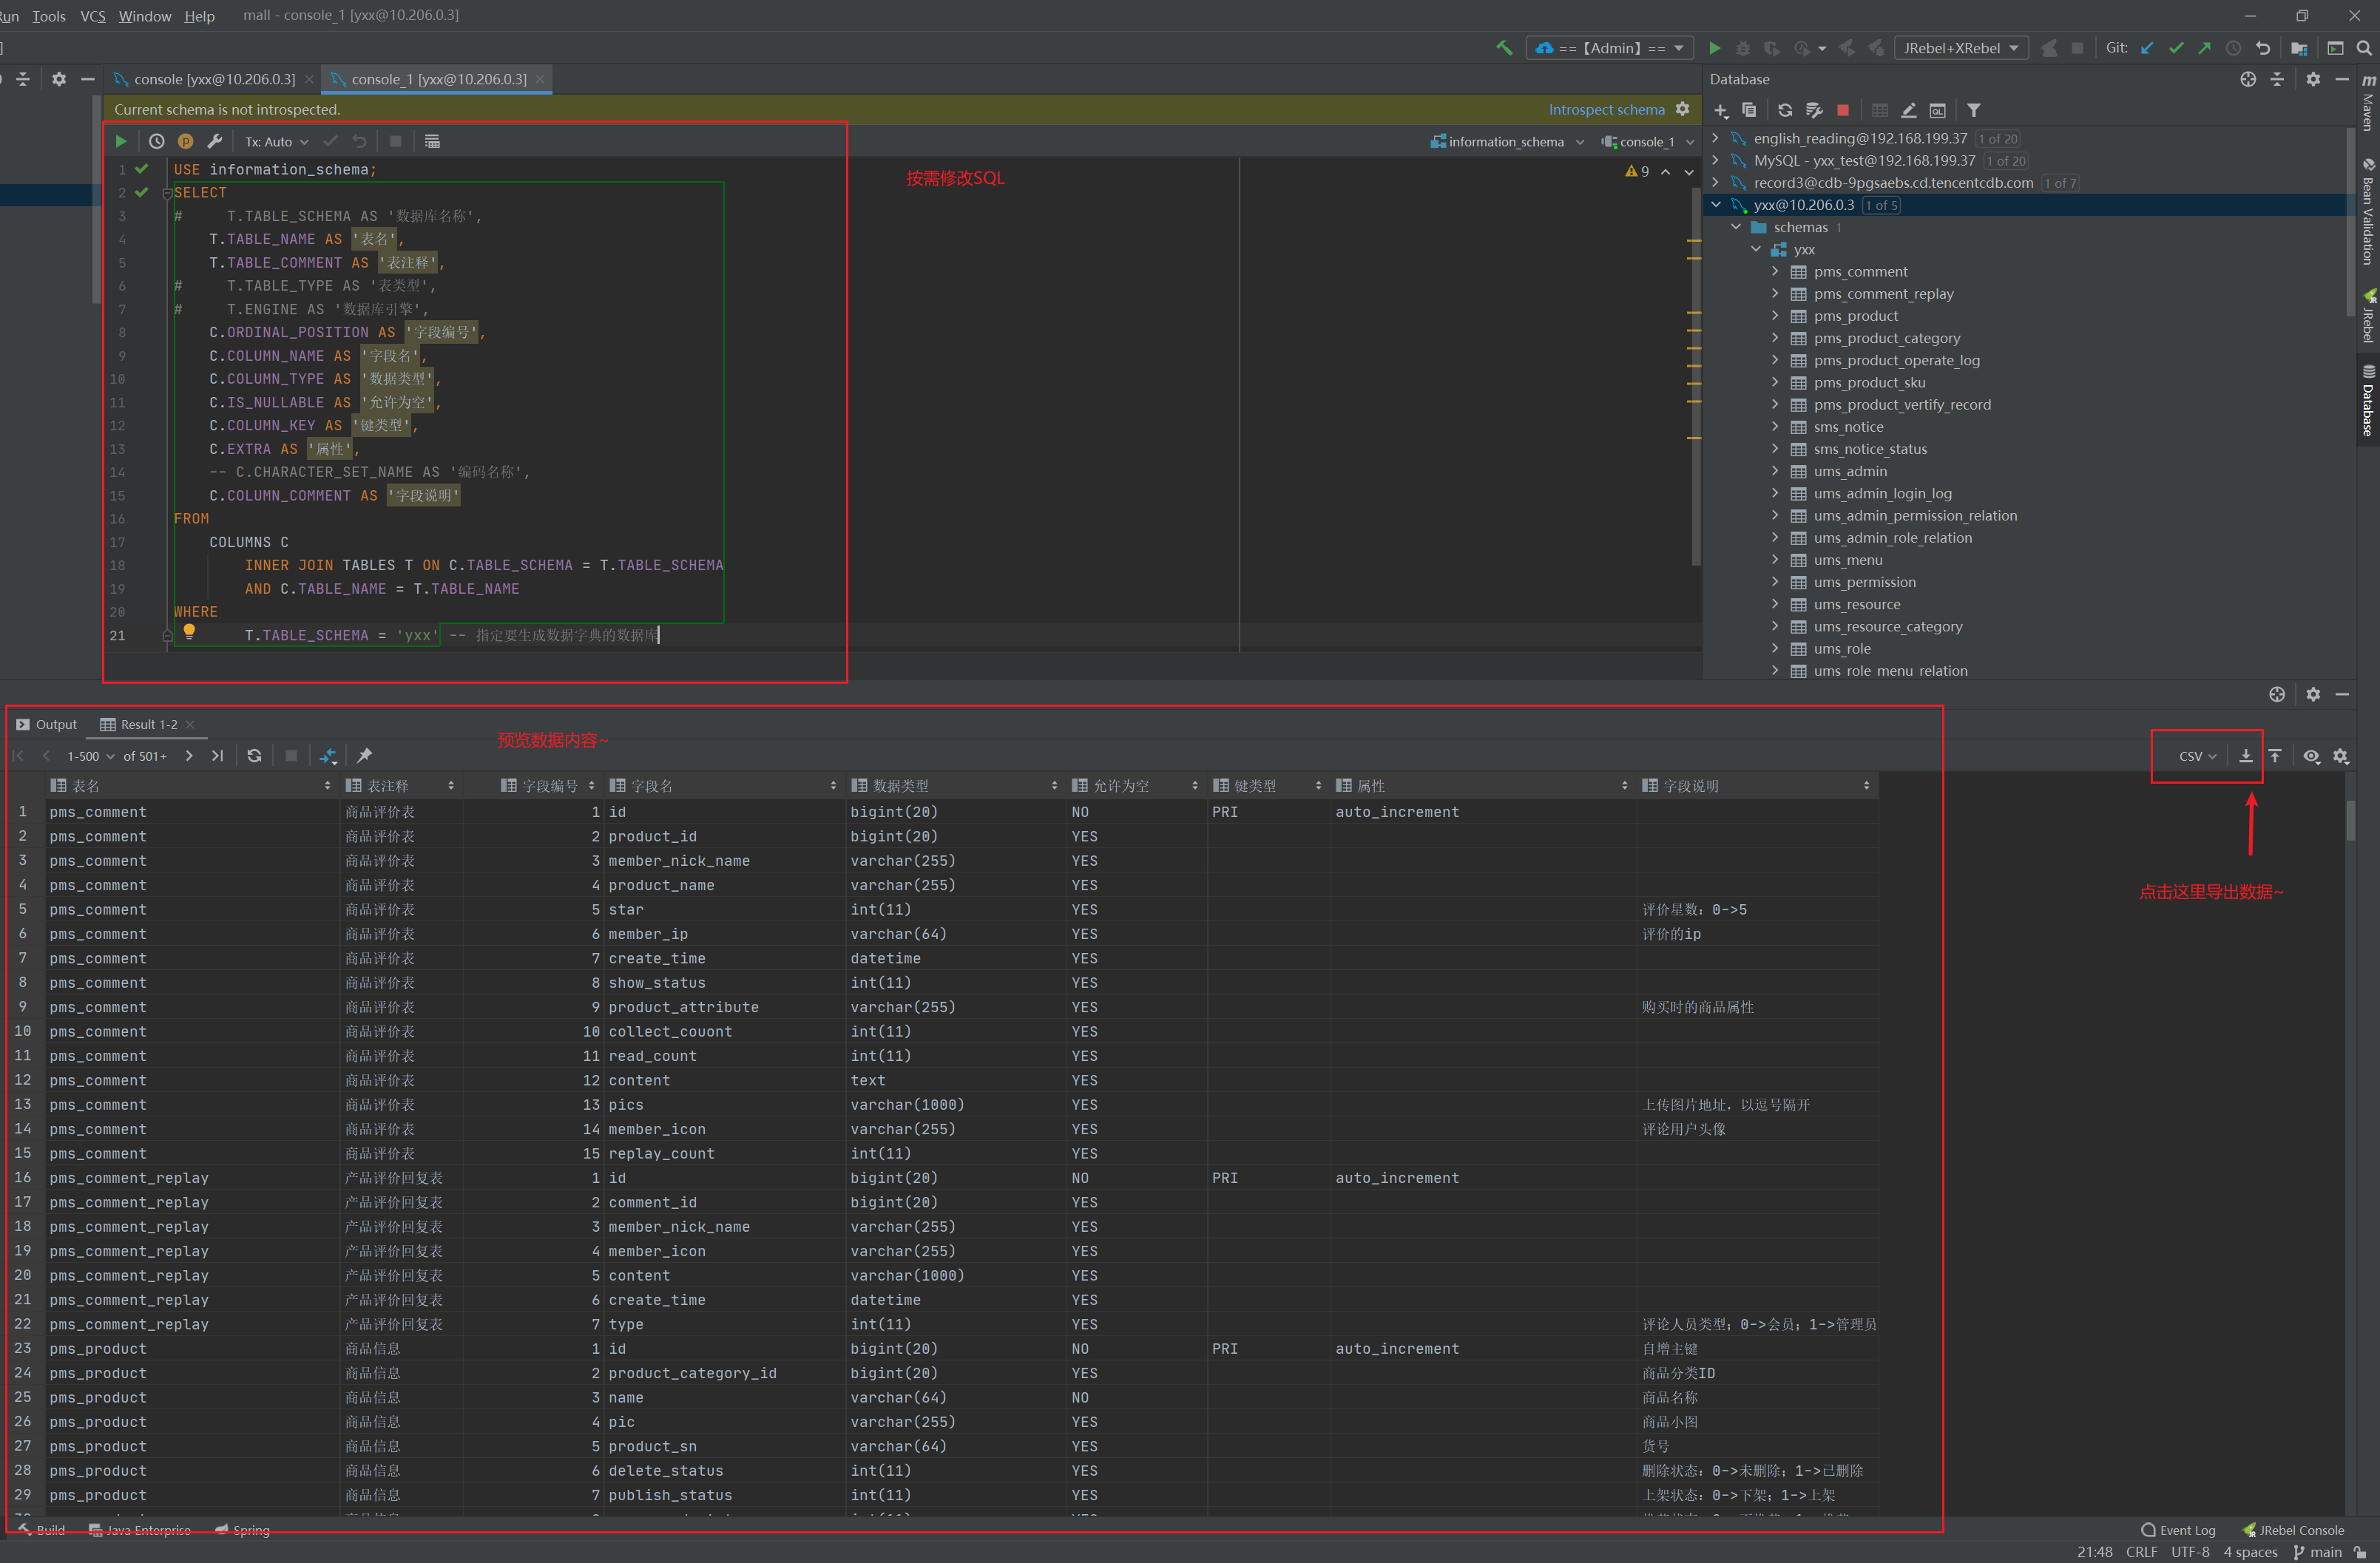Pin the Result tab using the pin icon
The height and width of the screenshot is (1563, 2380).
click(x=364, y=756)
